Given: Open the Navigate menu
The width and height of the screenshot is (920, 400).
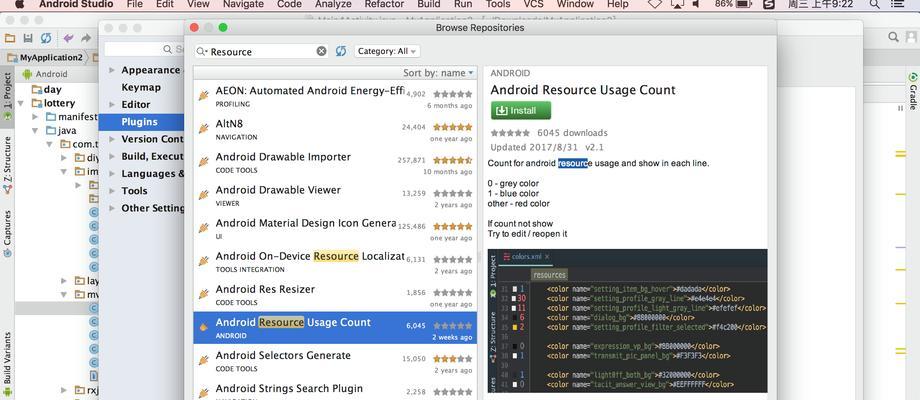Looking at the screenshot, I should [243, 4].
